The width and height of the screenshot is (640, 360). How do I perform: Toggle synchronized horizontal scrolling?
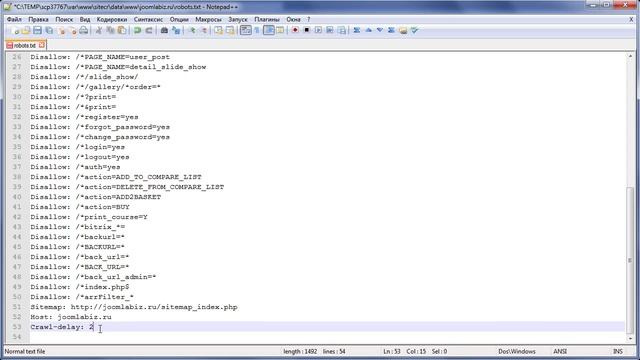tap(230, 31)
